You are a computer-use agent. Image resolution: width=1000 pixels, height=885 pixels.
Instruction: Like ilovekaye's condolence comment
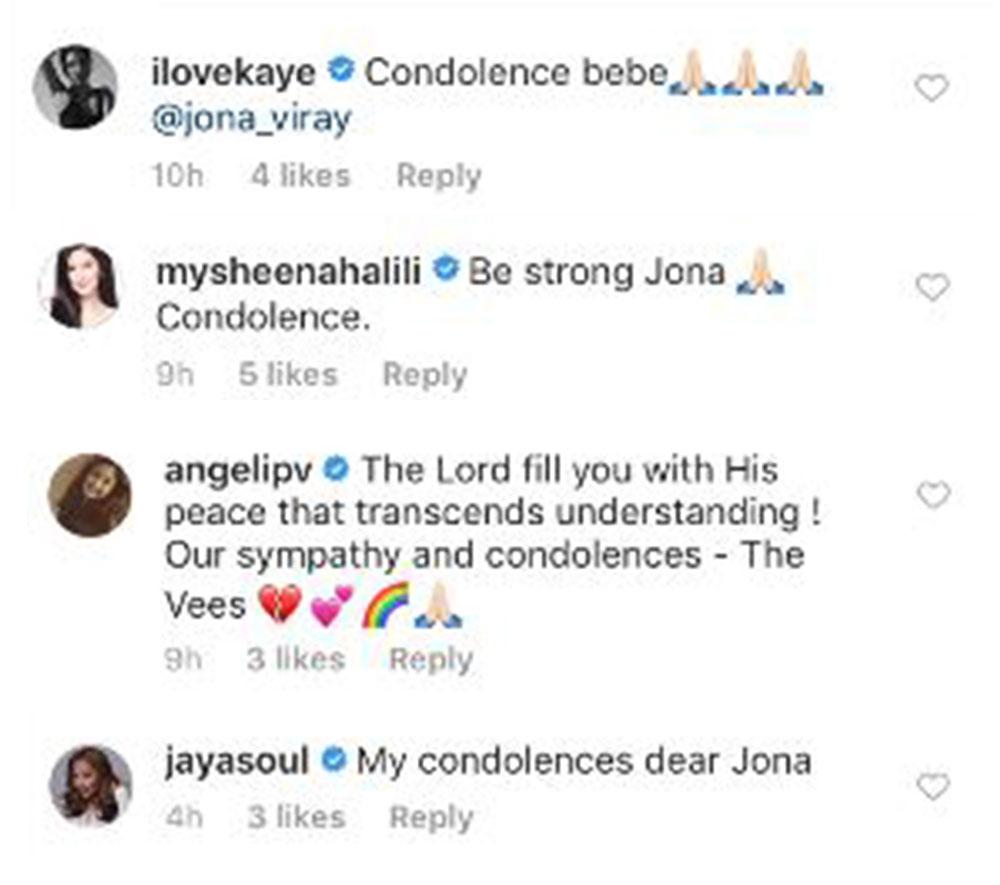[932, 89]
